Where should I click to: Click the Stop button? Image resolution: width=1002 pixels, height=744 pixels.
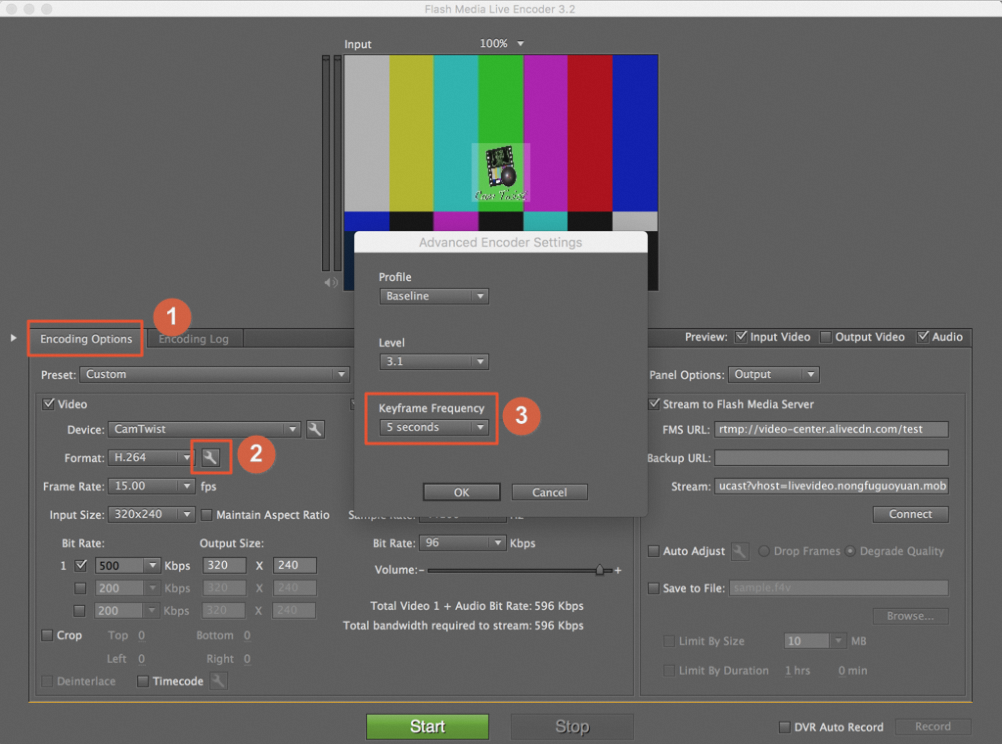point(572,727)
